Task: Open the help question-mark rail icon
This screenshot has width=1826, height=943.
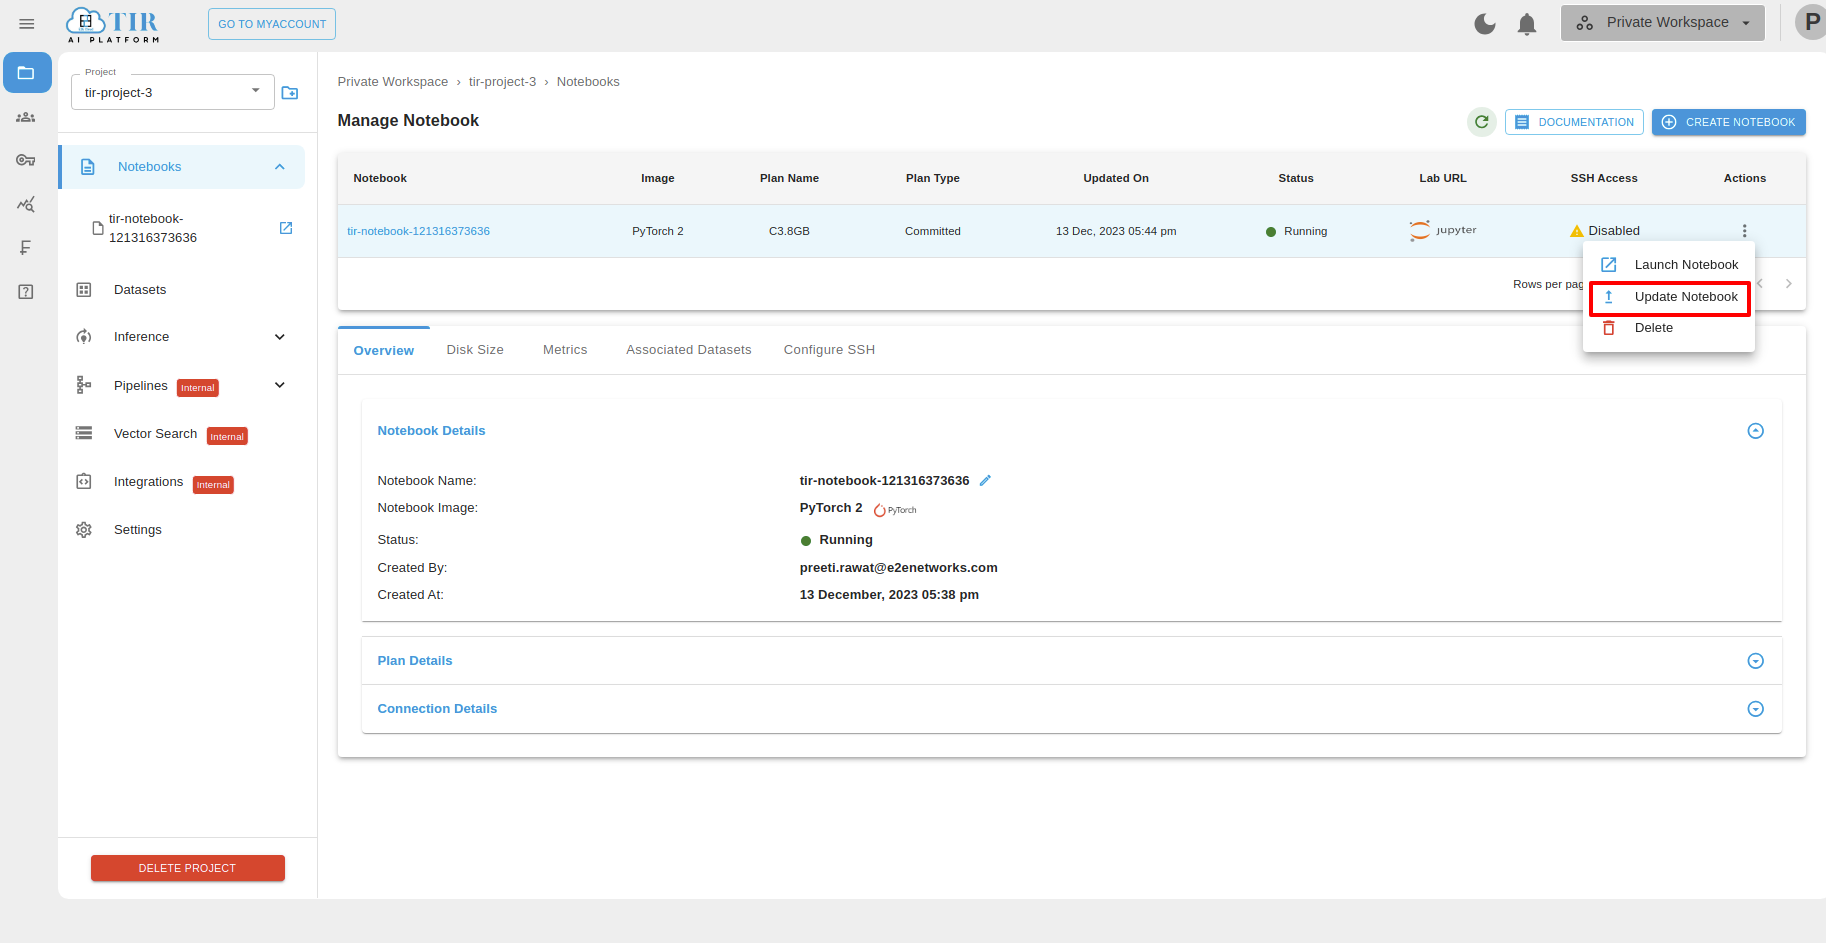Action: point(26,292)
